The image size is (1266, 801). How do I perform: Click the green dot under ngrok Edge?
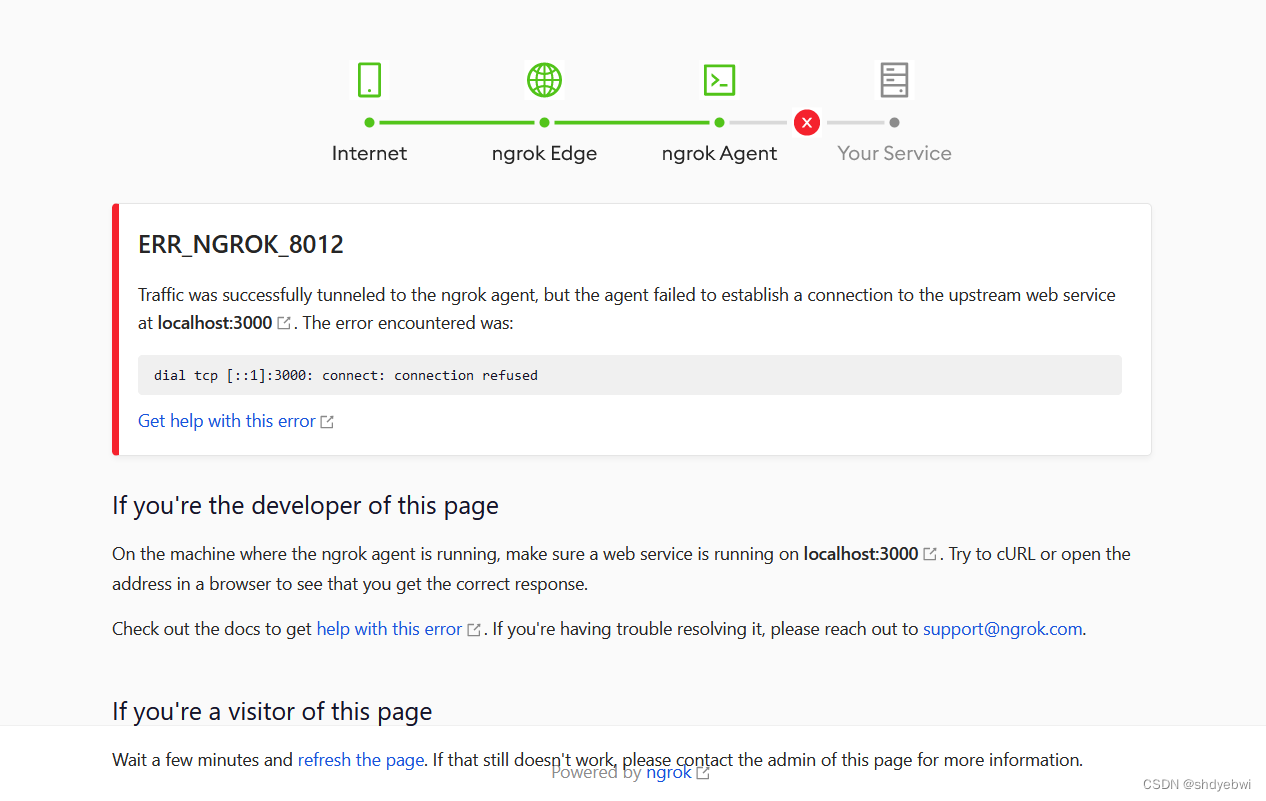tap(545, 123)
